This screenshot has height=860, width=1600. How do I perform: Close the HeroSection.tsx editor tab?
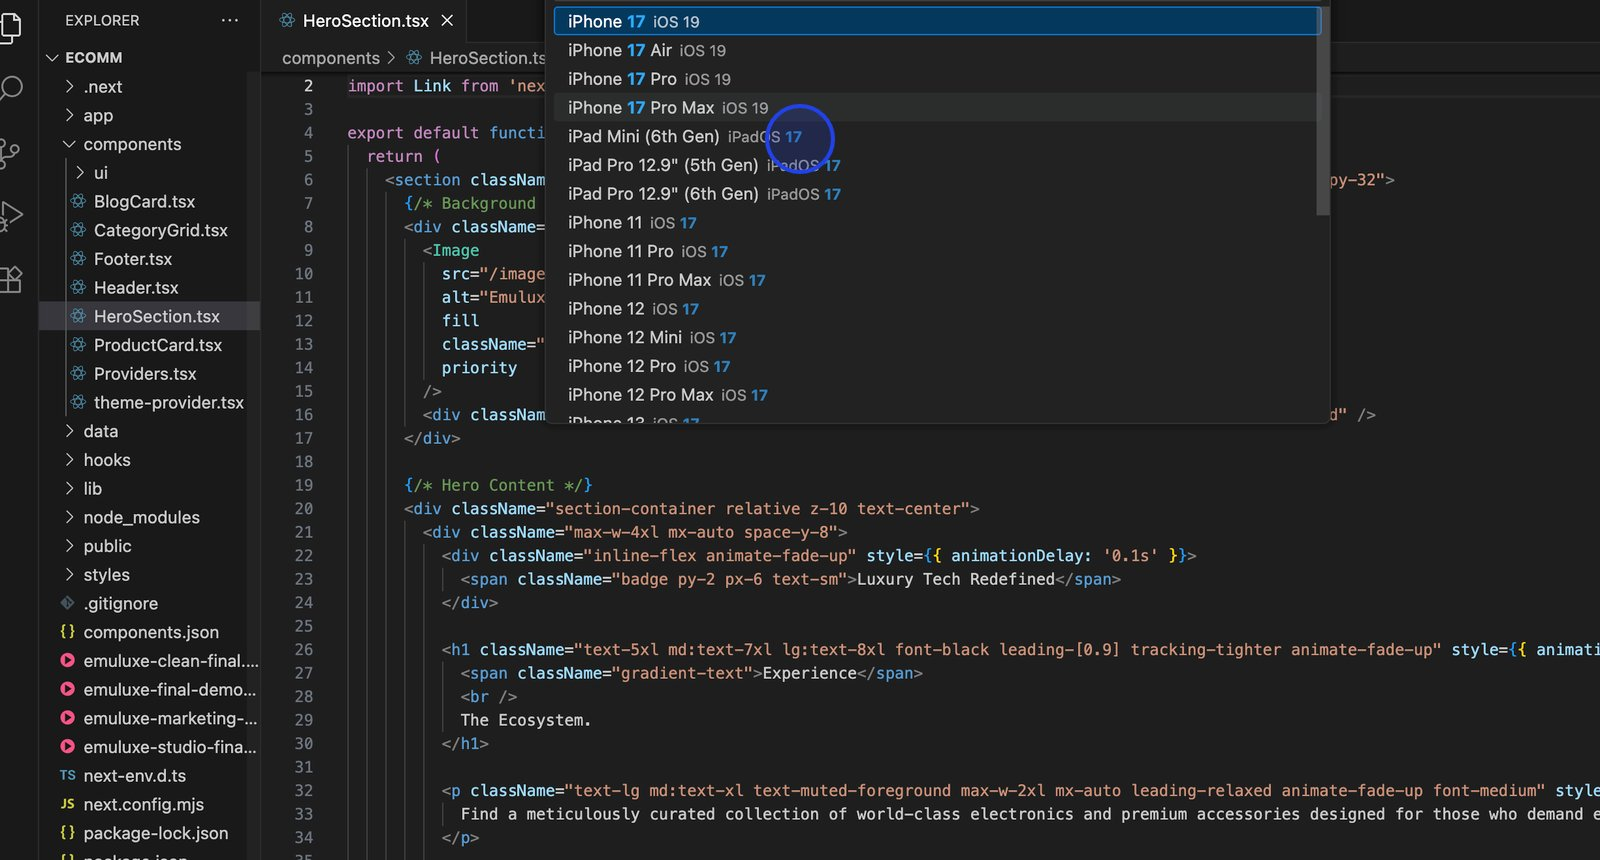[447, 20]
